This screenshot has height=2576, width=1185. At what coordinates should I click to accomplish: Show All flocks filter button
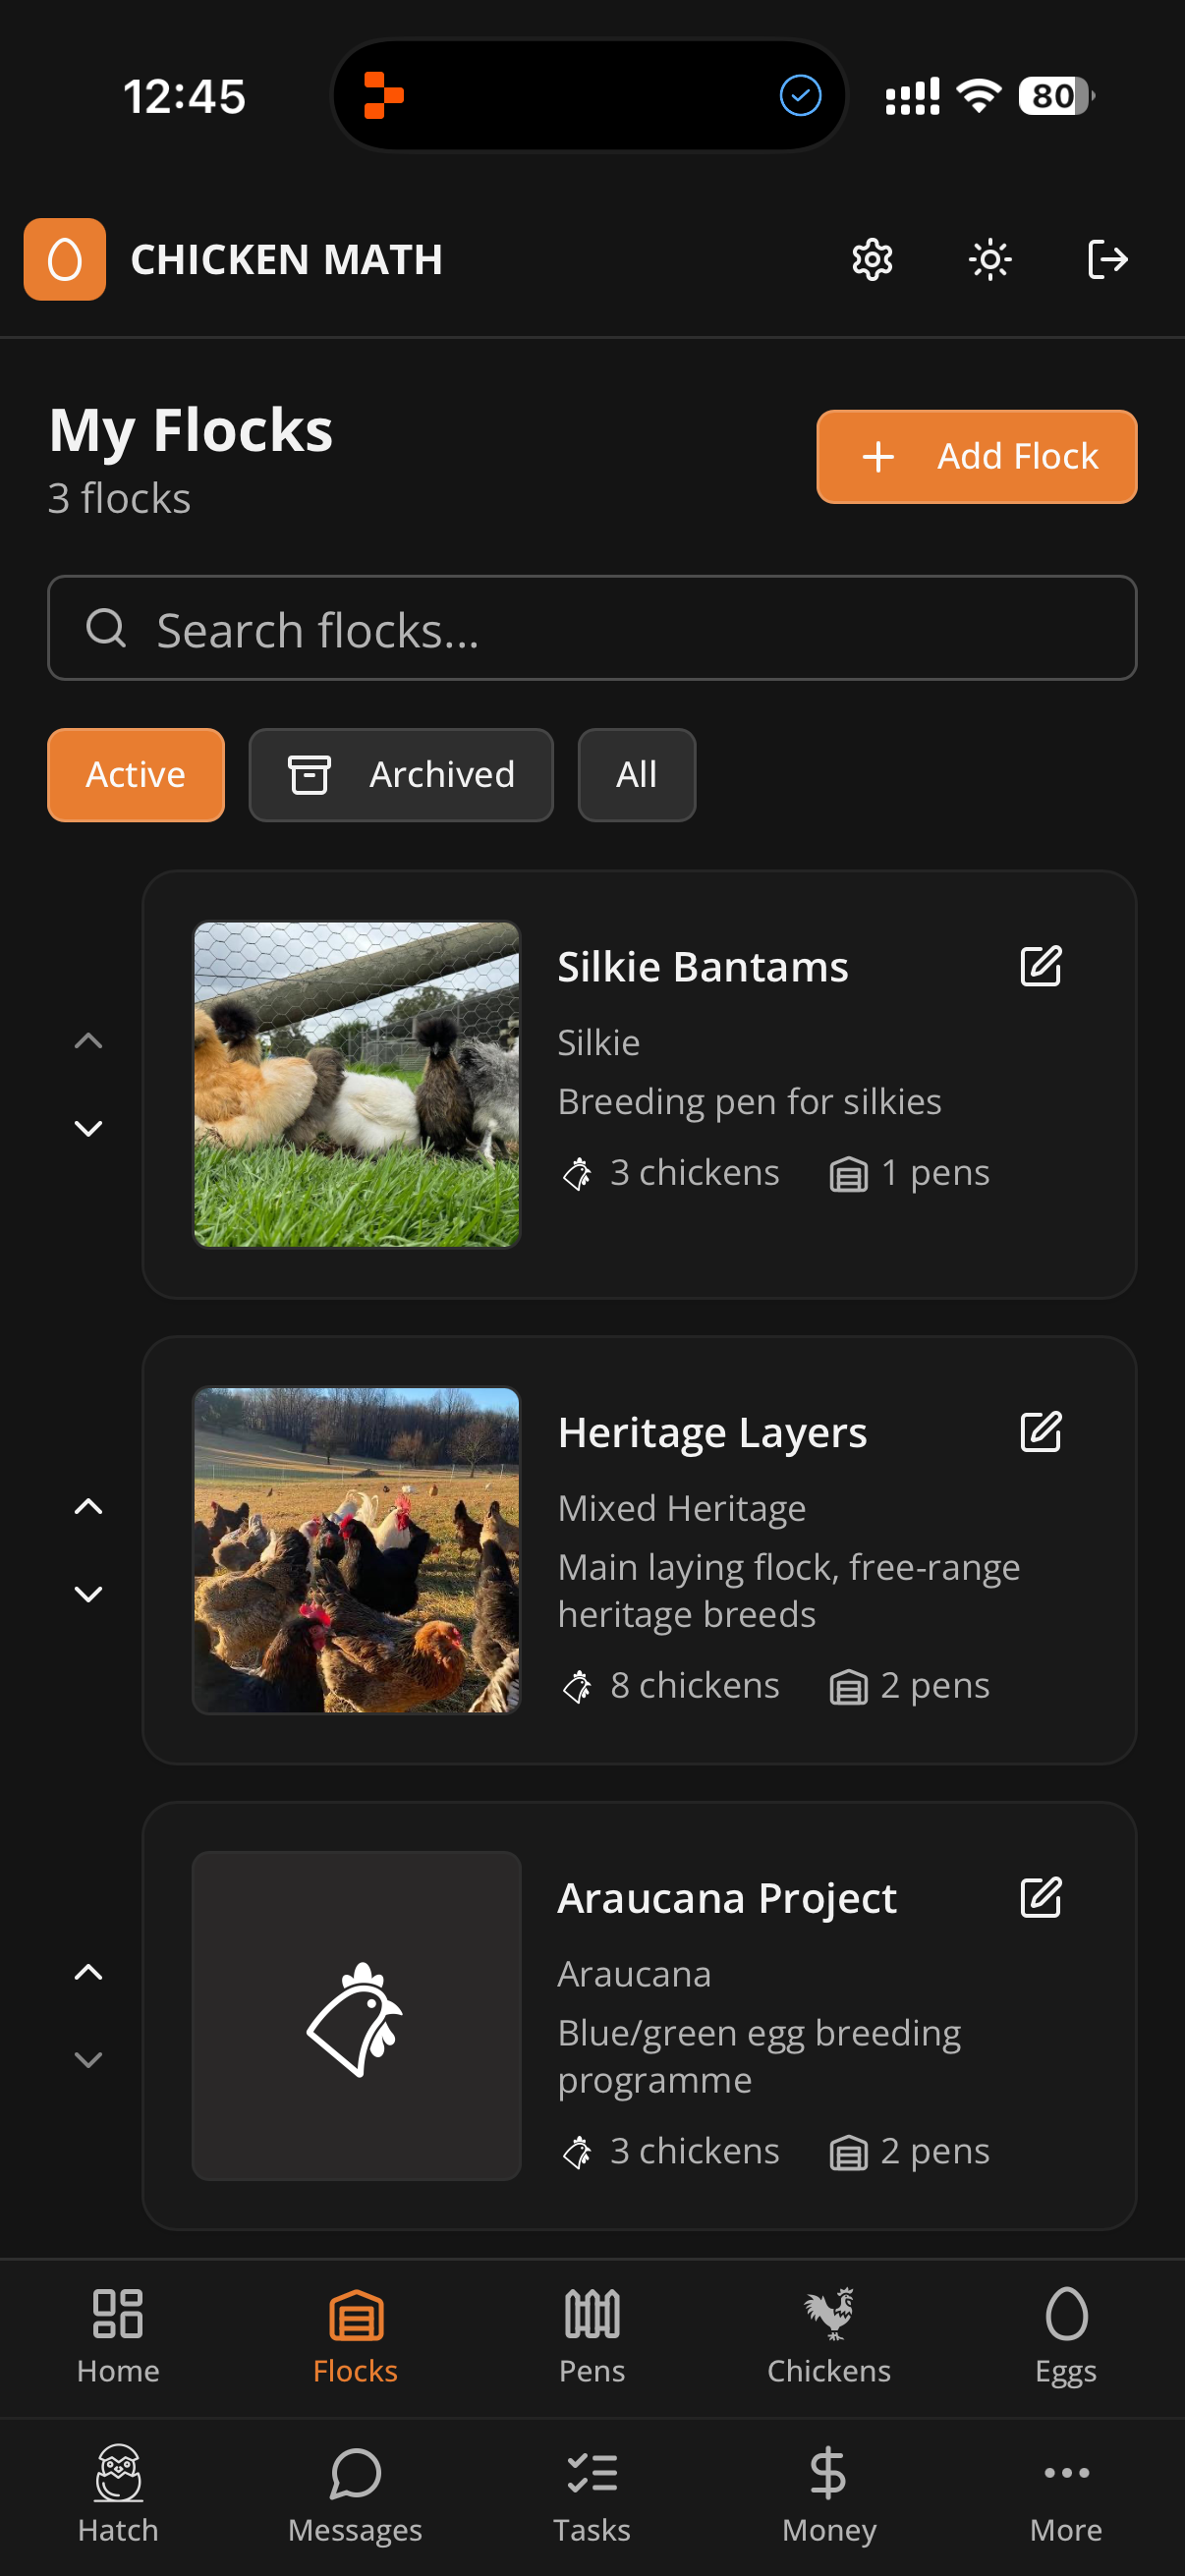pyautogui.click(x=637, y=775)
